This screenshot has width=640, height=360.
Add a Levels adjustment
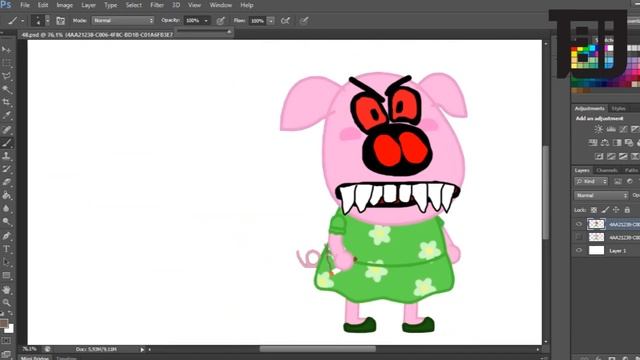(x=611, y=129)
